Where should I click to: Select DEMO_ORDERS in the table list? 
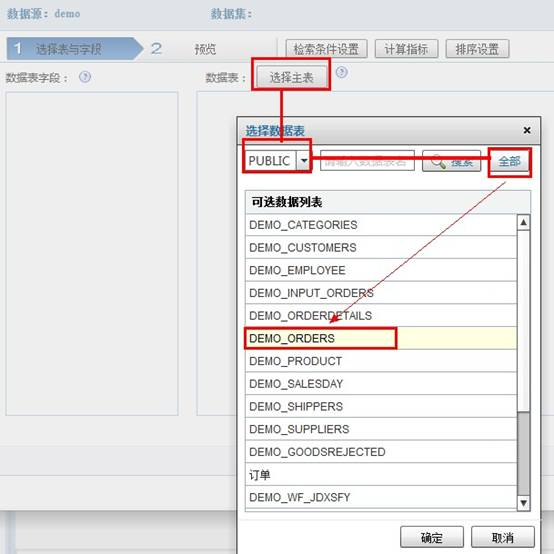click(x=381, y=338)
